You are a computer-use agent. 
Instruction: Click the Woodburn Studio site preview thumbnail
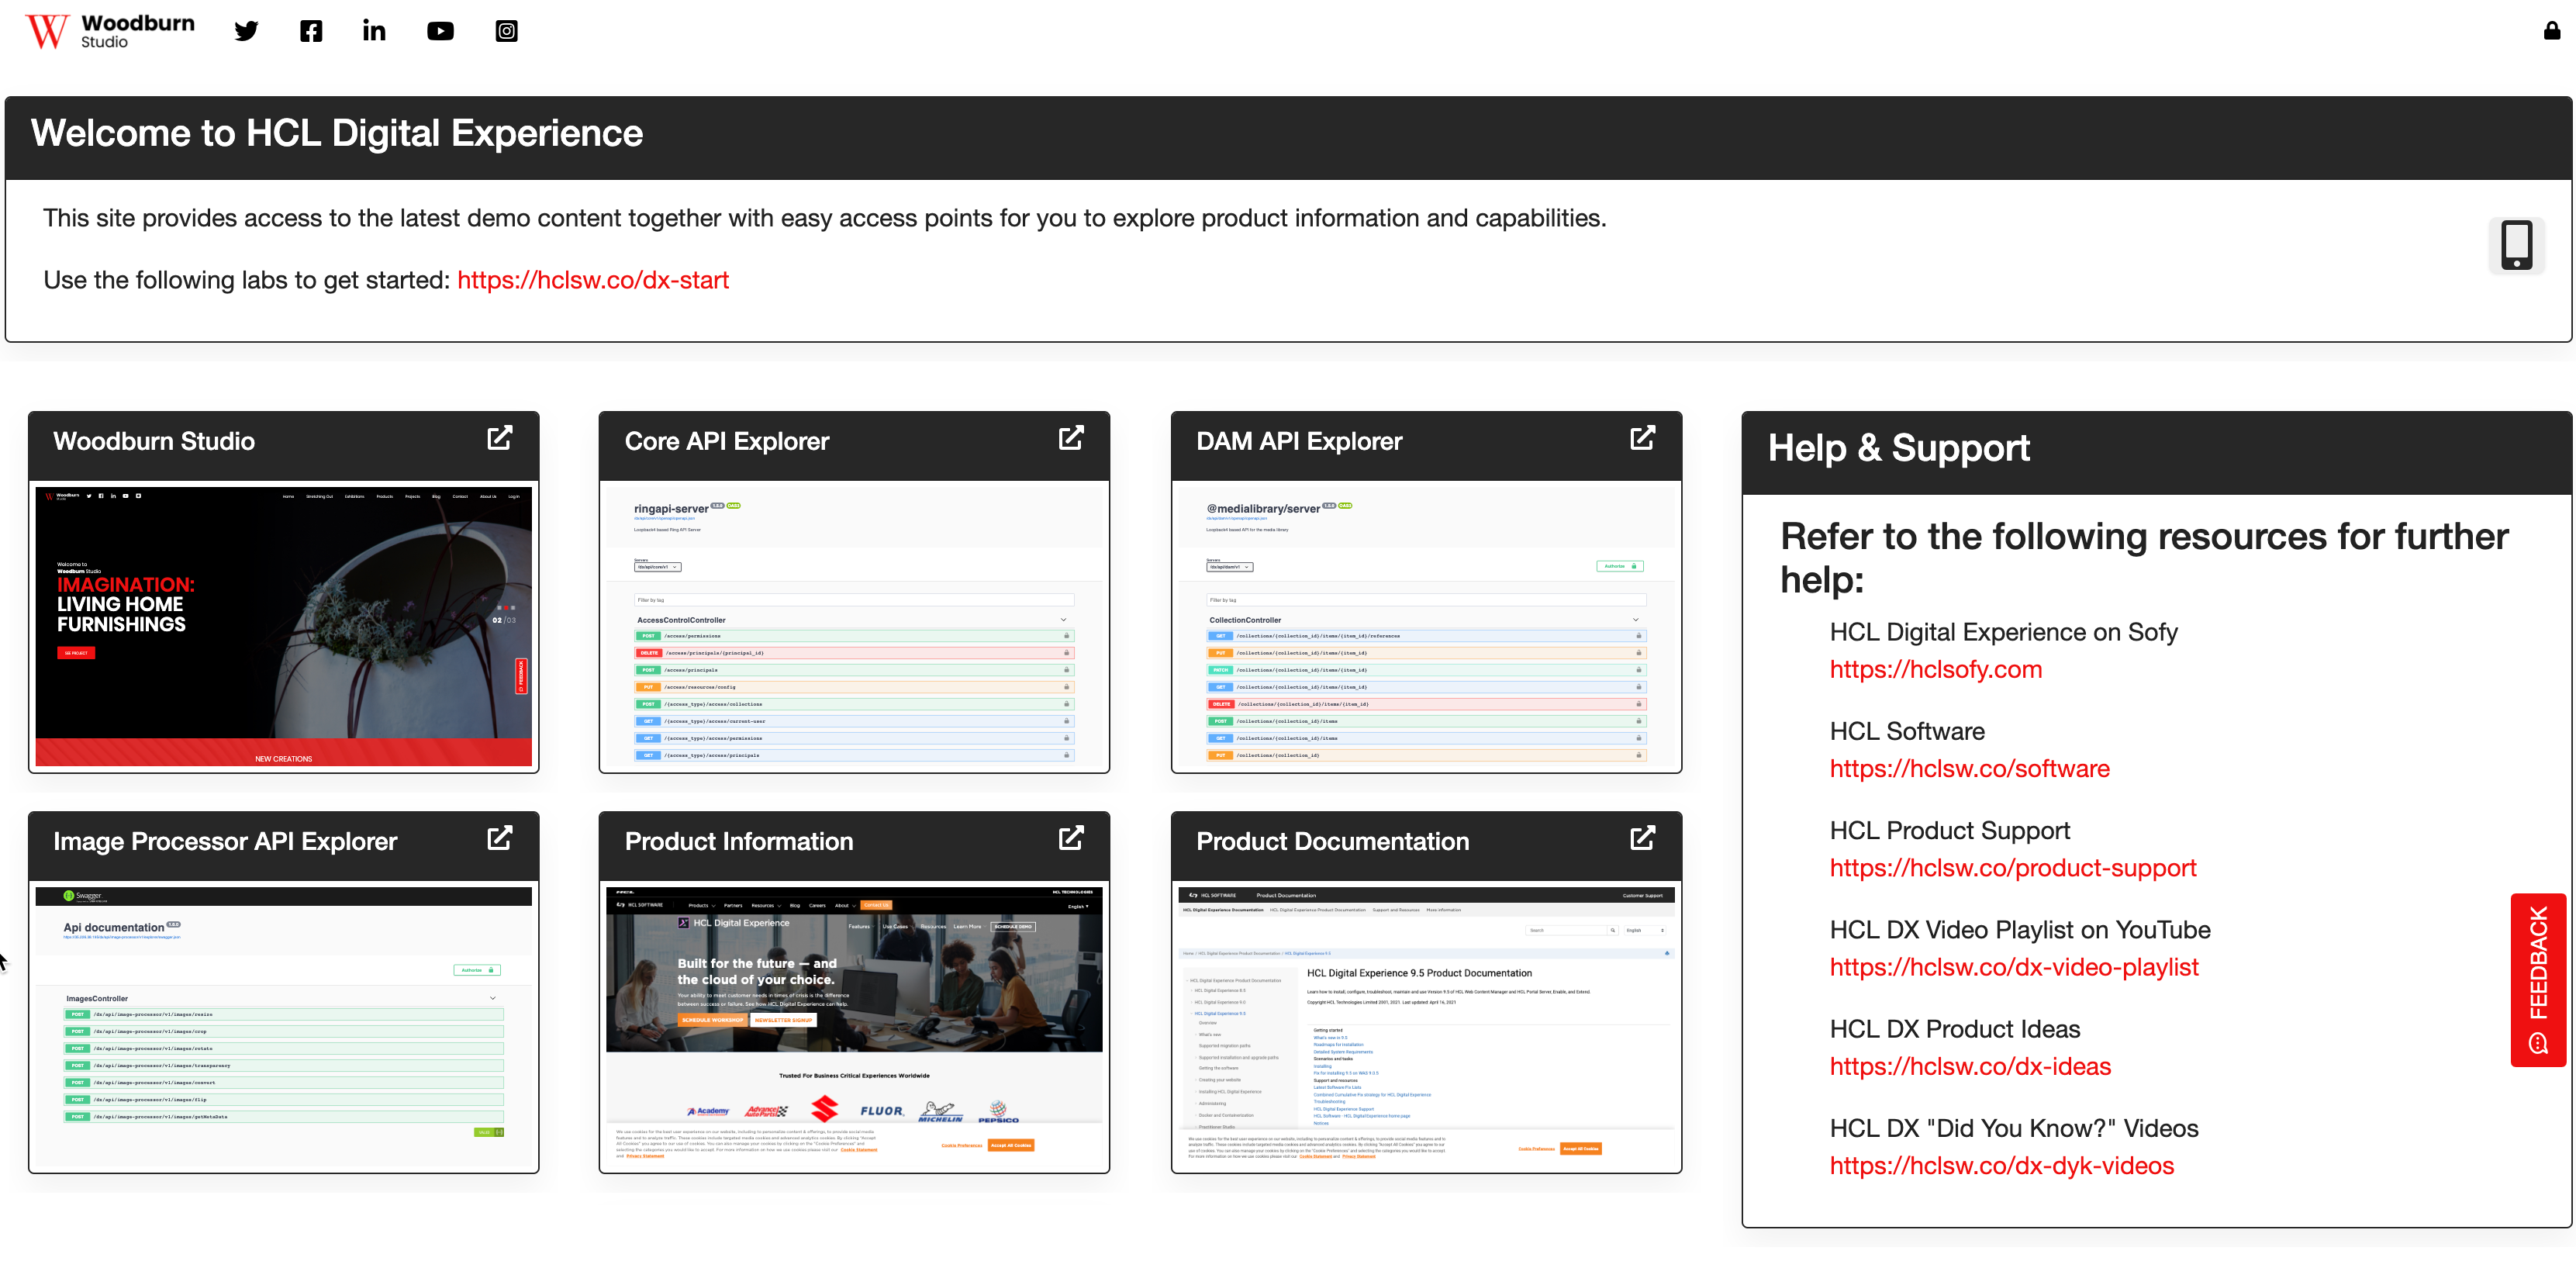[x=284, y=627]
